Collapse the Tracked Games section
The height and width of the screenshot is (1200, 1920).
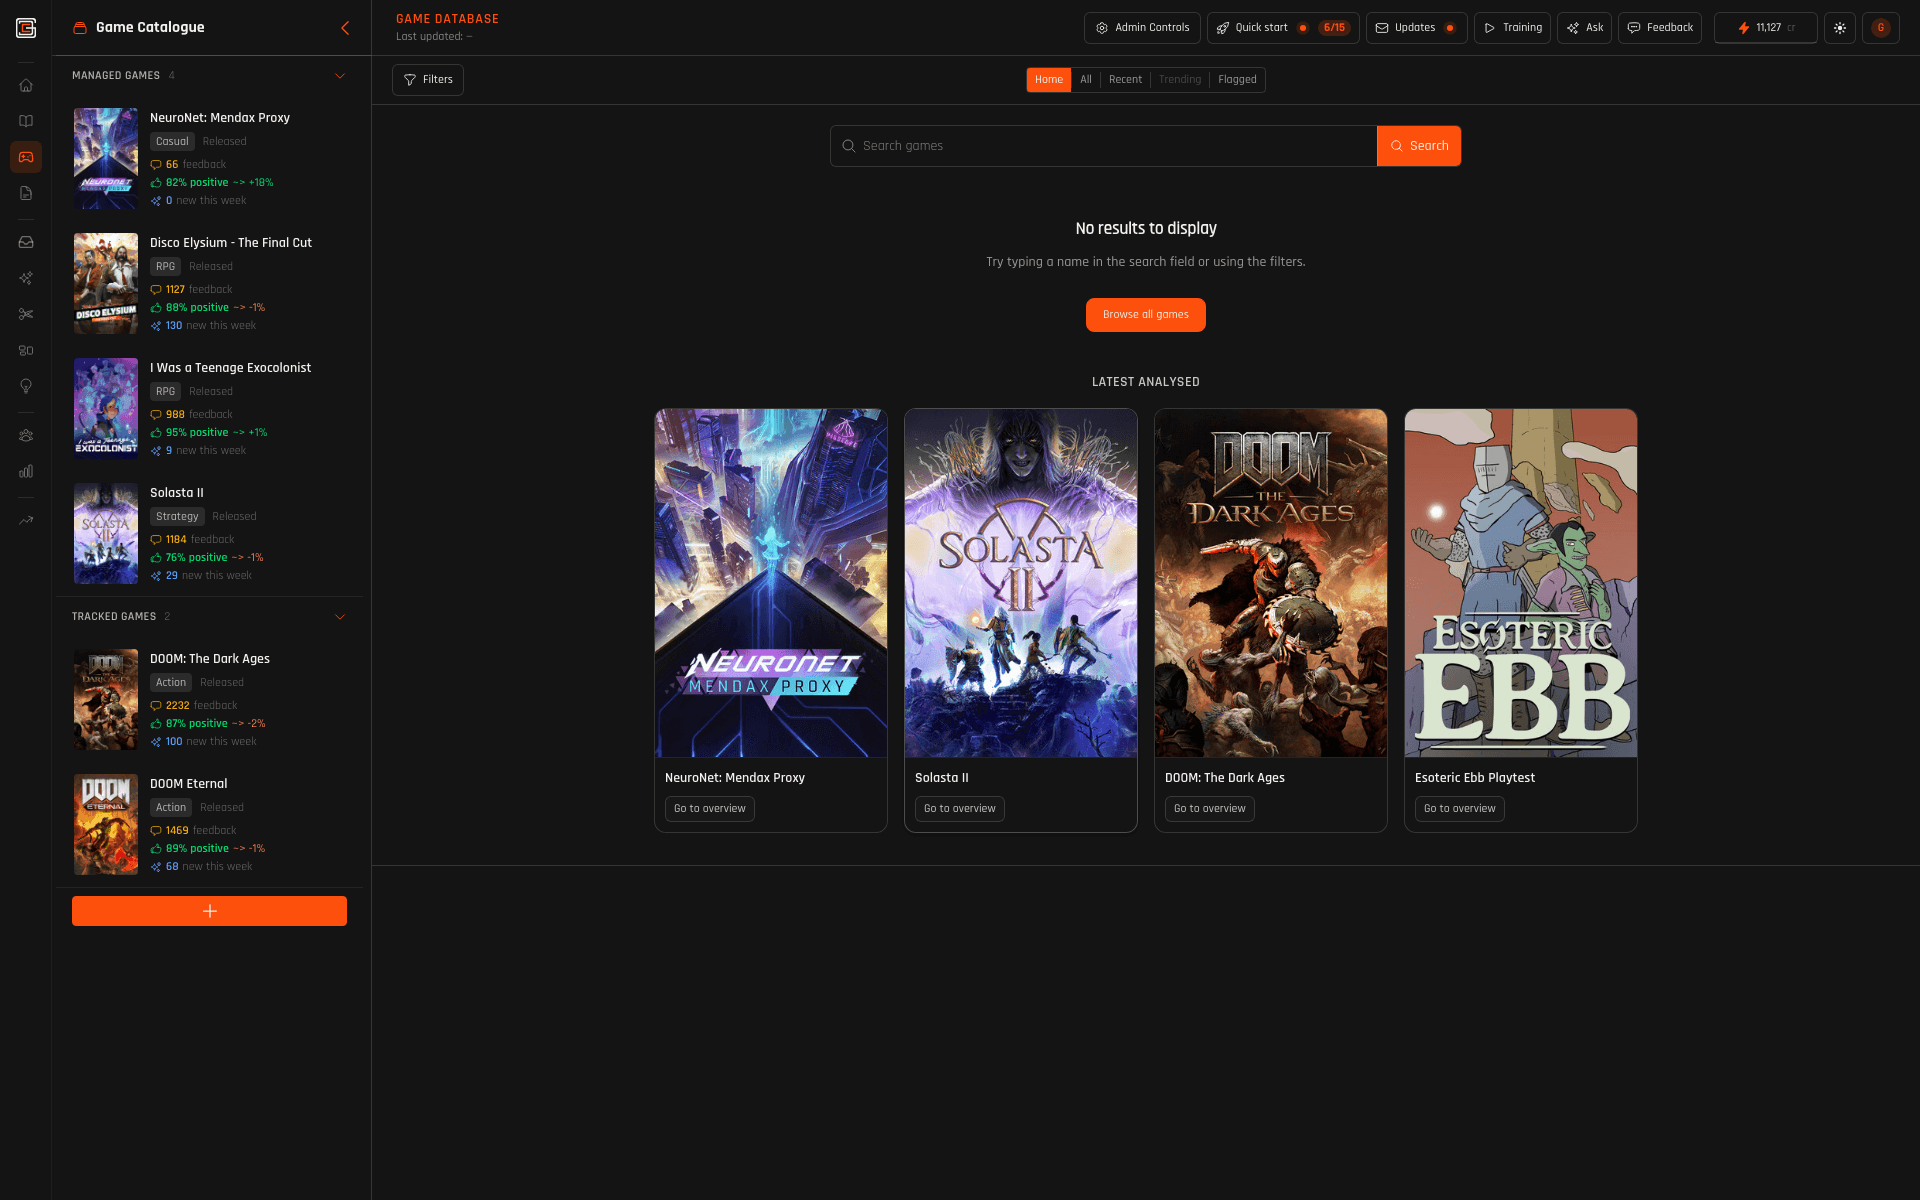coord(339,617)
